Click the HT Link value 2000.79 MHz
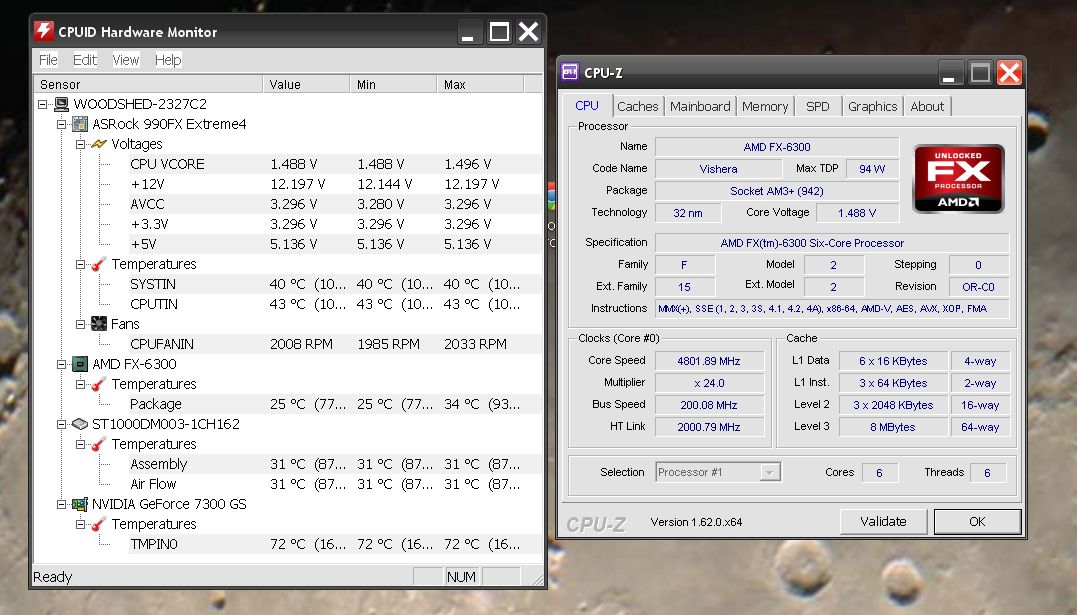Viewport: 1077px width, 615px height. (709, 427)
